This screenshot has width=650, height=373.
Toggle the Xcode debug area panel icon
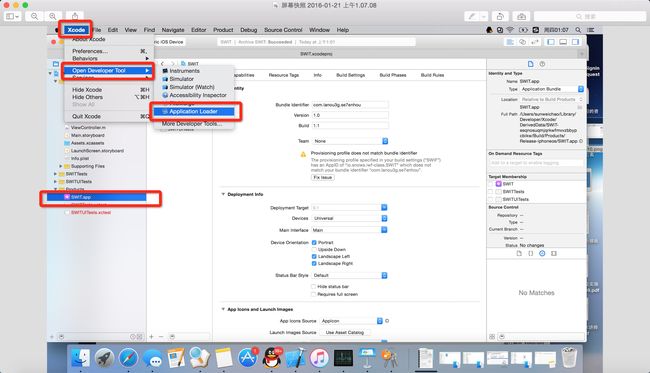563,42
